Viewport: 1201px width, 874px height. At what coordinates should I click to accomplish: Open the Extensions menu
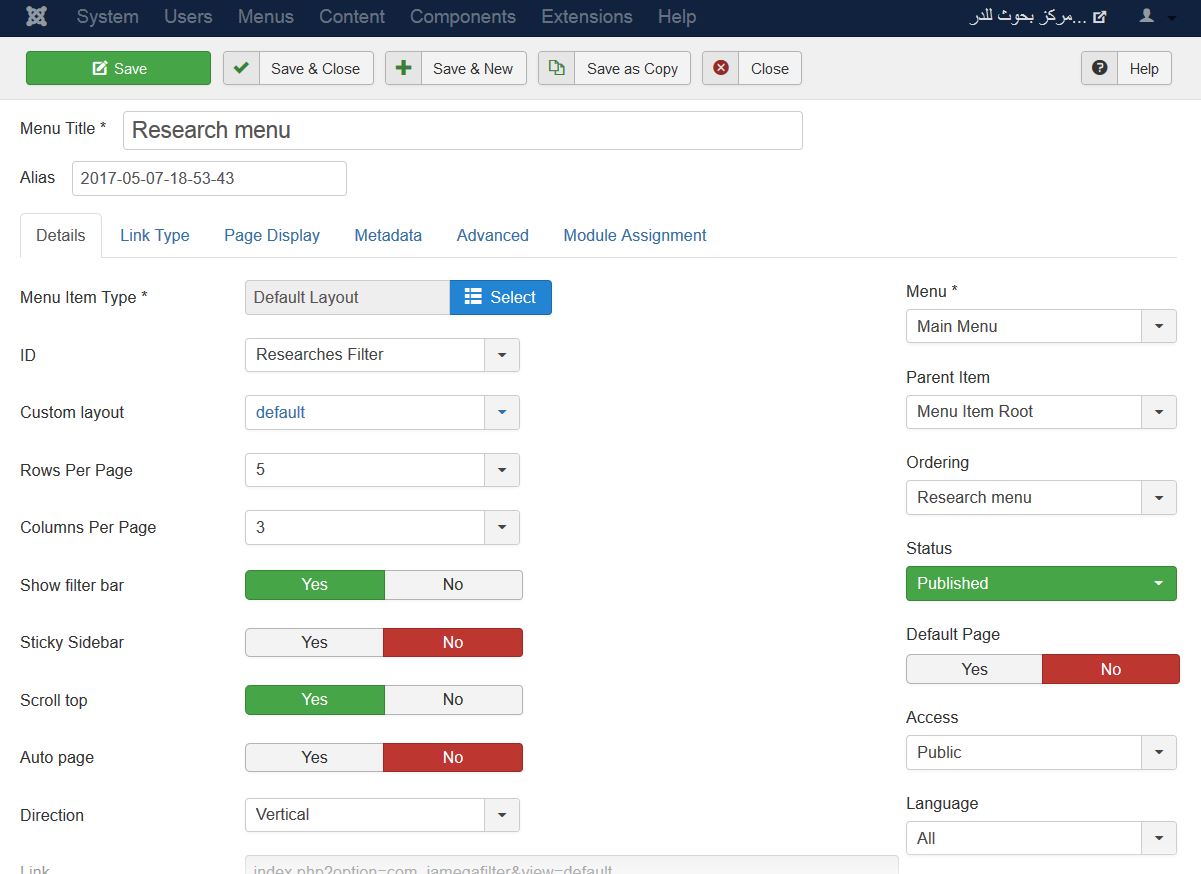click(x=586, y=17)
